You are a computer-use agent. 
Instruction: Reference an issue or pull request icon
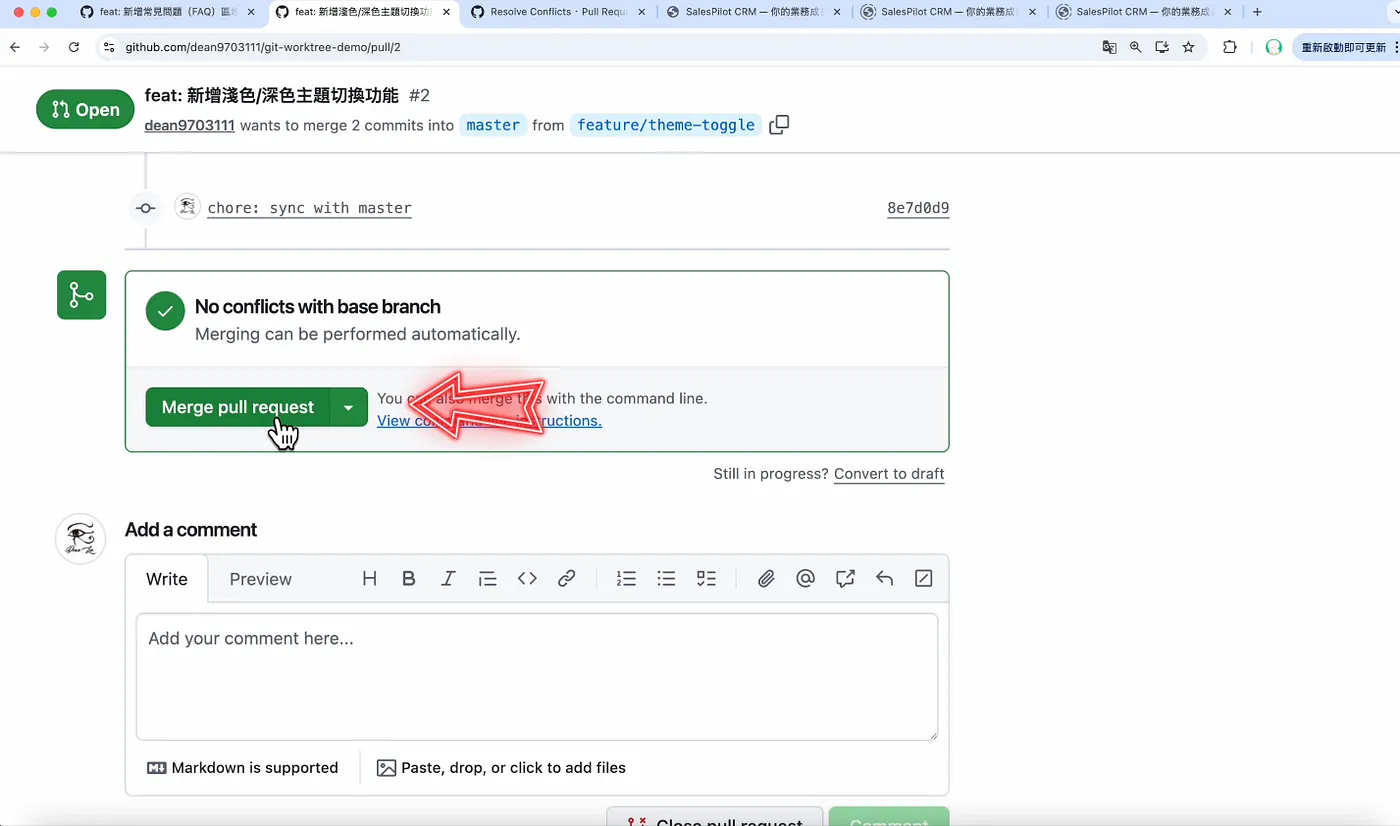click(845, 578)
